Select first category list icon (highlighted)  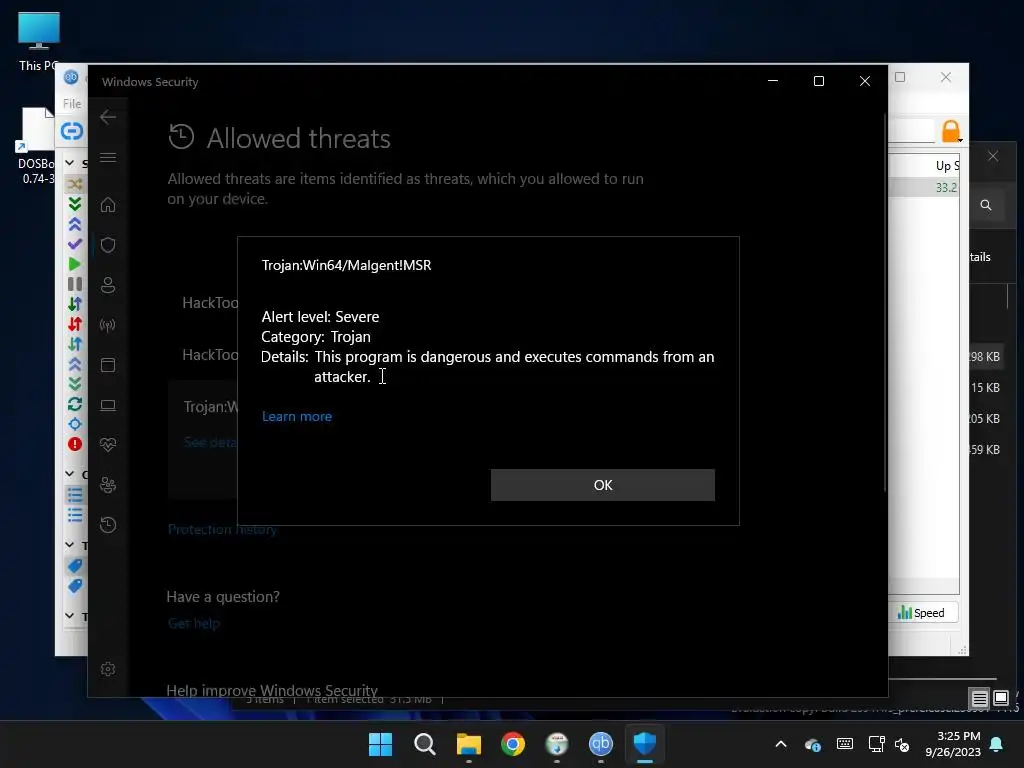[75, 495]
